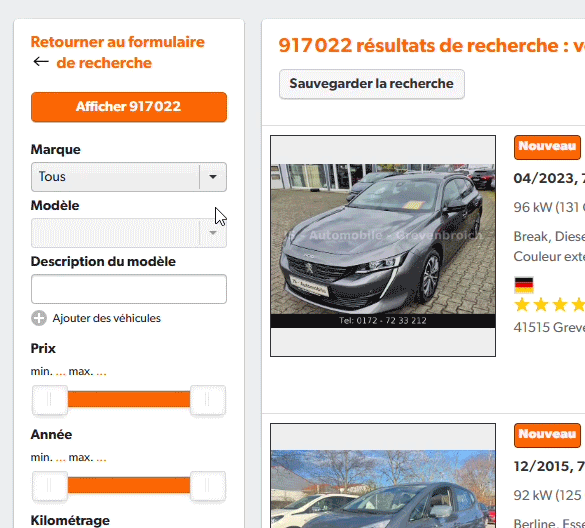This screenshot has height=528, width=585.
Task: Click the Année minimum slider handle
Action: 50,486
